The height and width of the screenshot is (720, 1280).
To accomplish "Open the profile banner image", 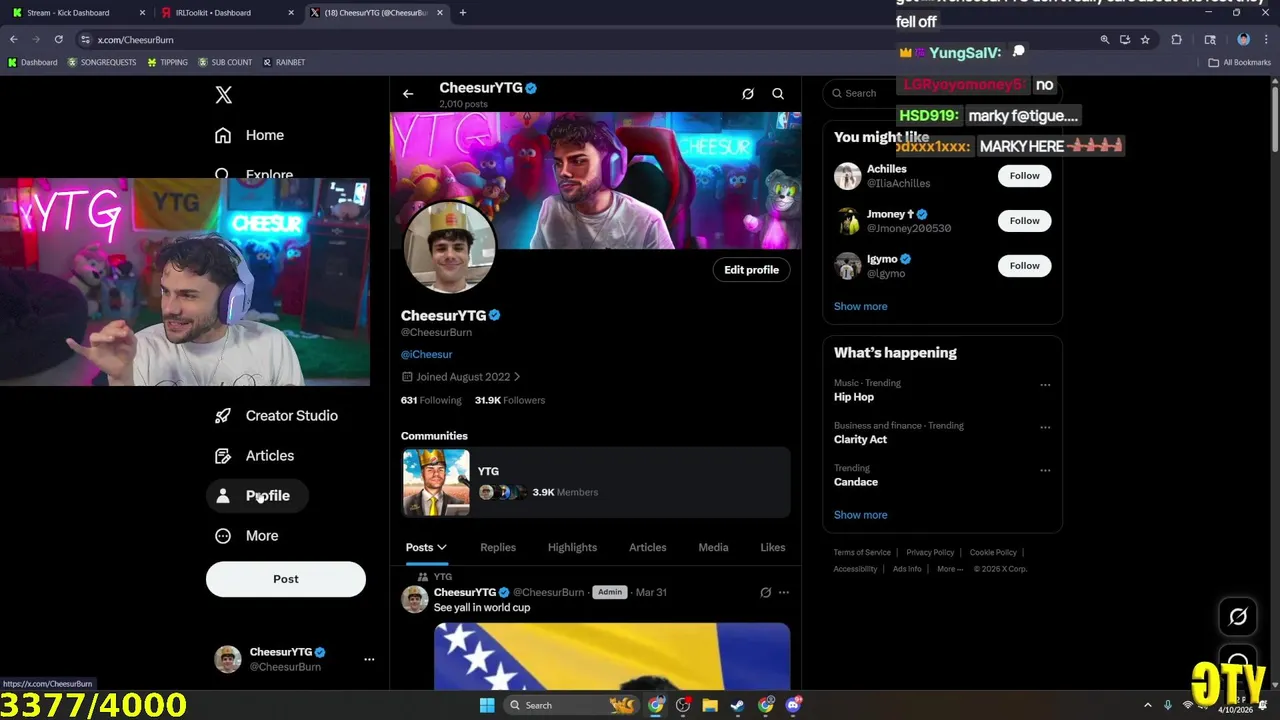I will click(x=596, y=180).
